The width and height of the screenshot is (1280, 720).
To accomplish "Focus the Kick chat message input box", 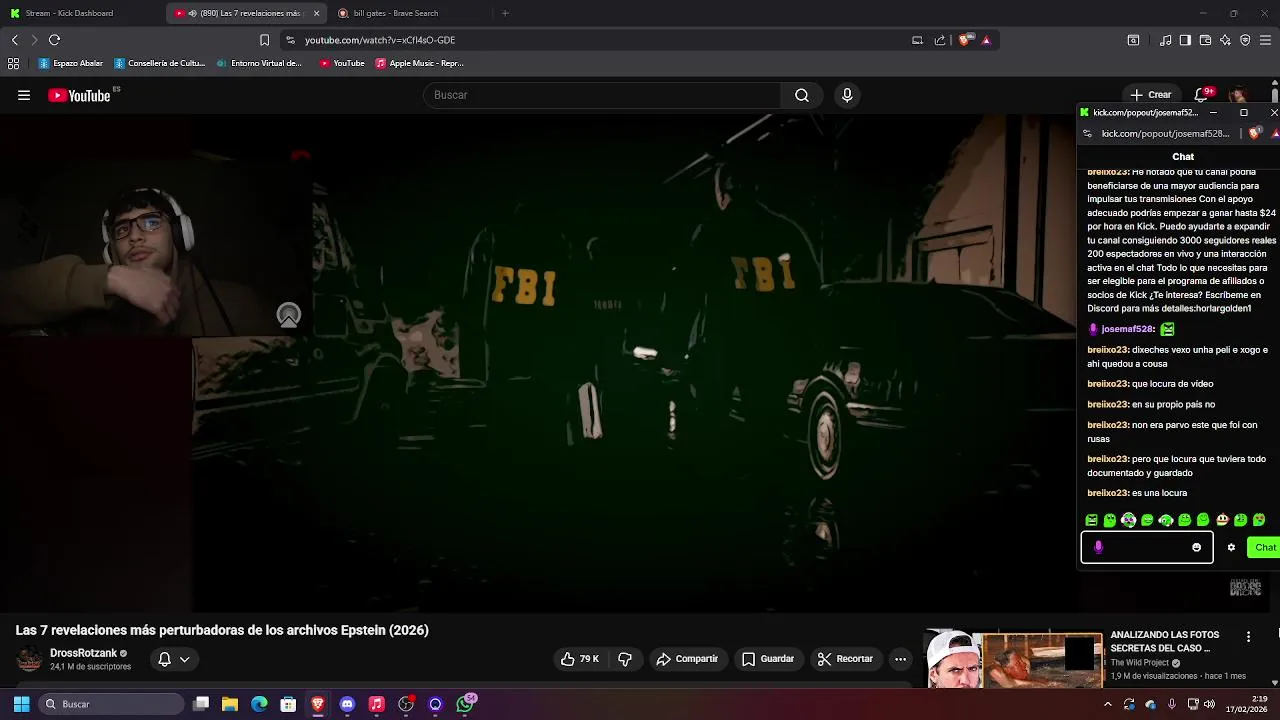I will pyautogui.click(x=1147, y=547).
